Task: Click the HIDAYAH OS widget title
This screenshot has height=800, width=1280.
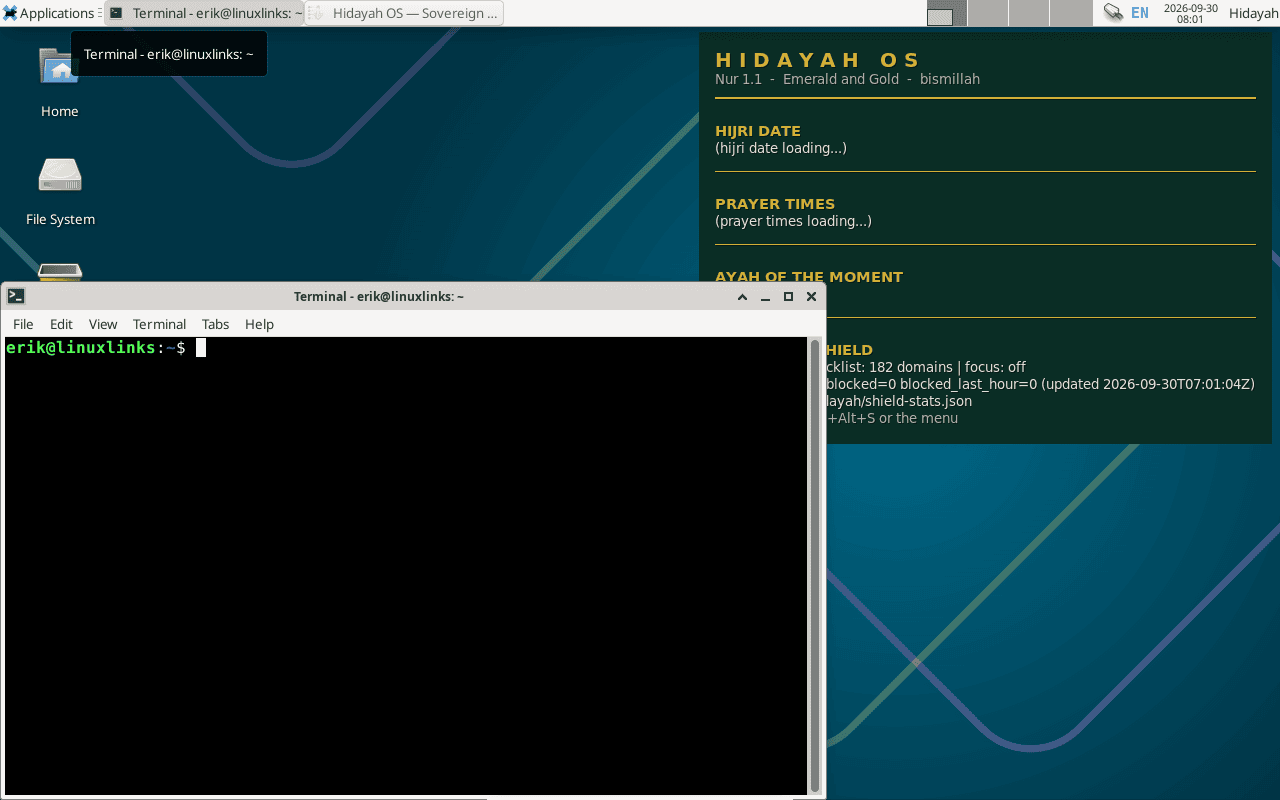Action: tap(818, 60)
